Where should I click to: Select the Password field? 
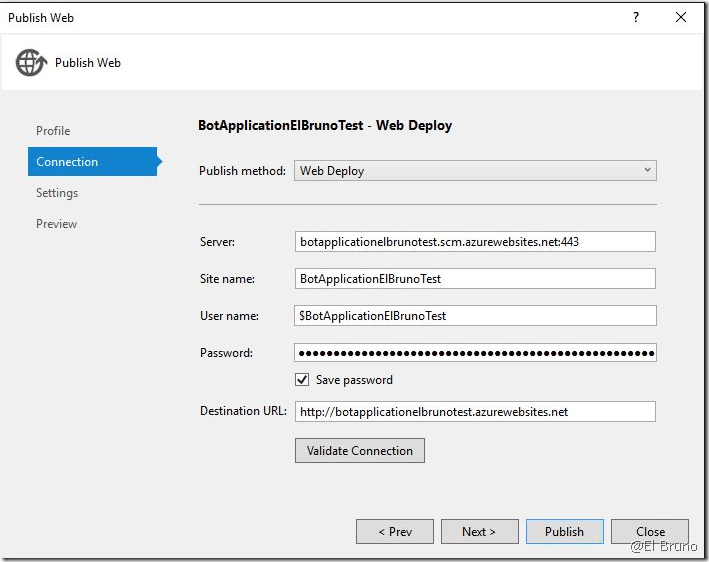pos(475,353)
